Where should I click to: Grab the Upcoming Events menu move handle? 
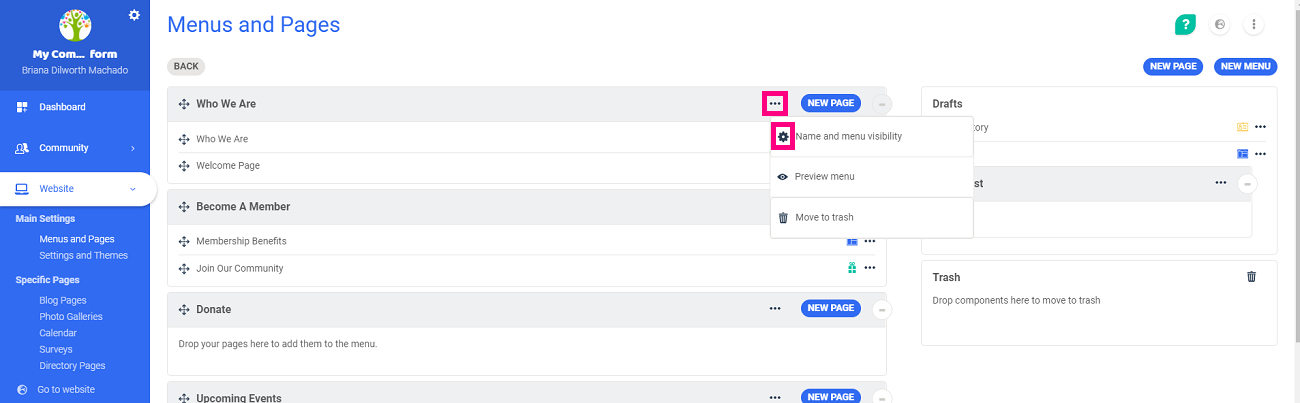coord(184,398)
